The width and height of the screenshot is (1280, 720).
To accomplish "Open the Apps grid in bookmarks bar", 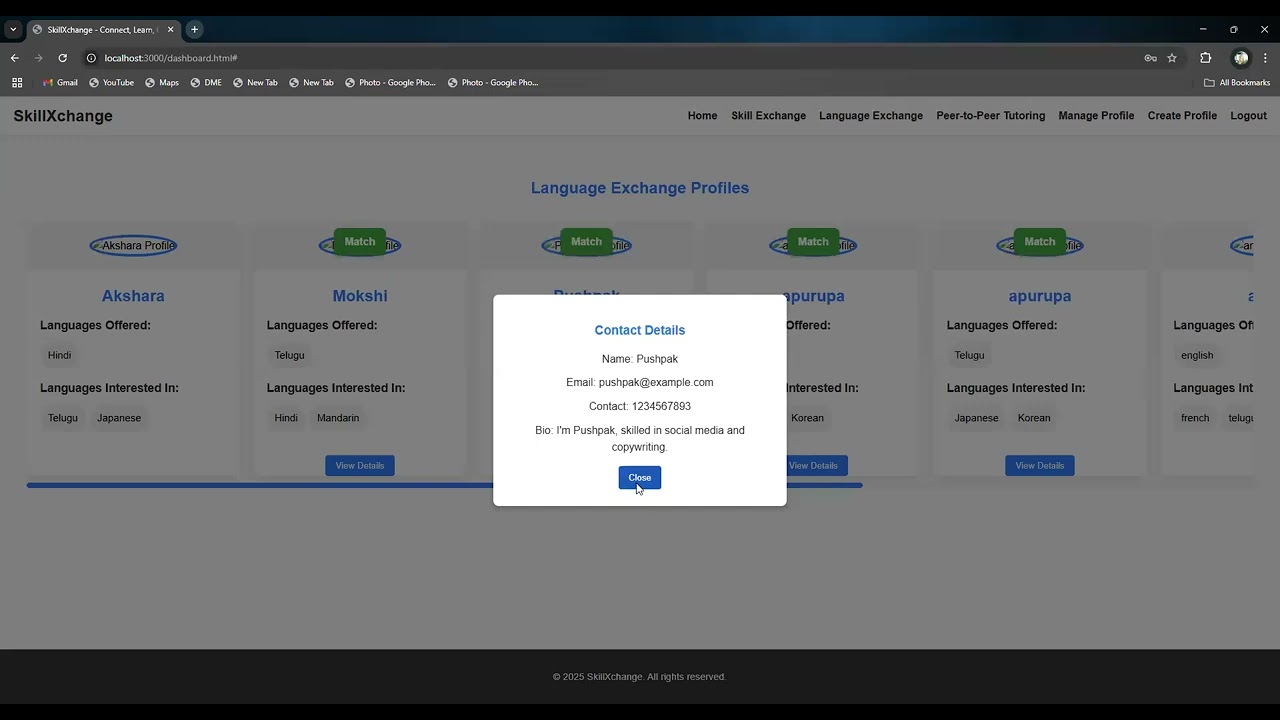I will (x=17, y=83).
